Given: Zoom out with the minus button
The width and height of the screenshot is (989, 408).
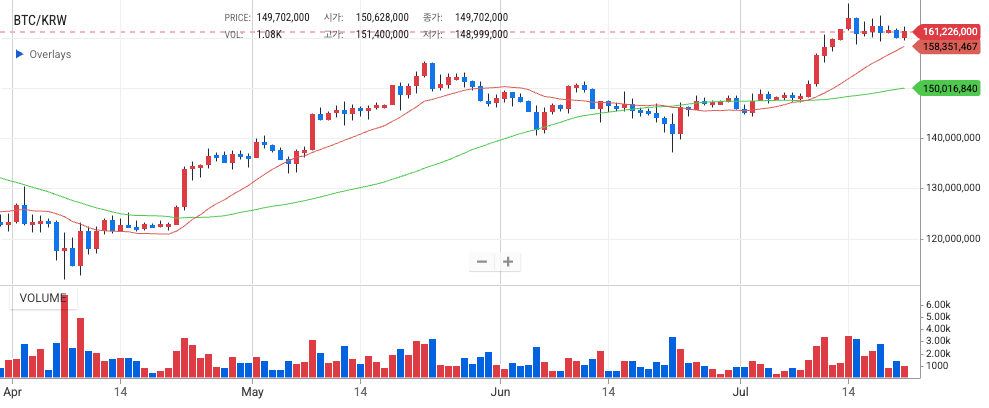Looking at the screenshot, I should (482, 262).
